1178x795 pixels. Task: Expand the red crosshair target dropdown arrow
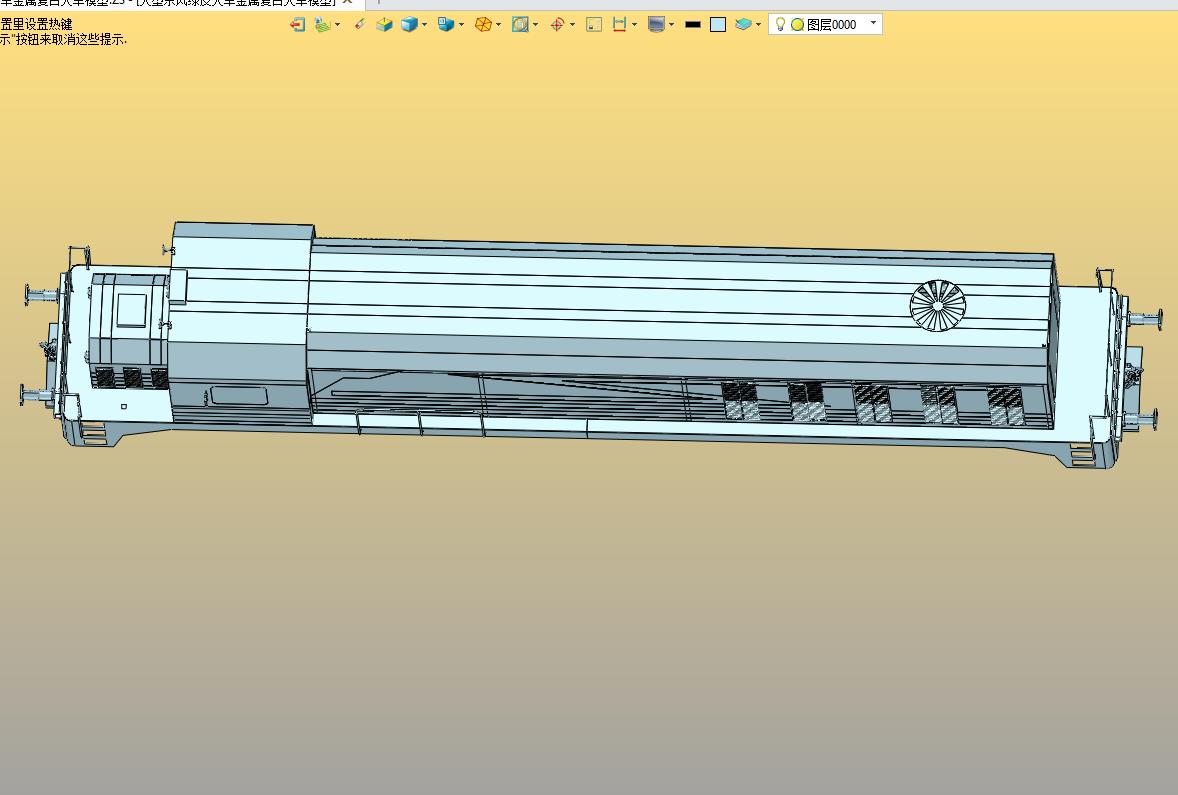(x=573, y=25)
